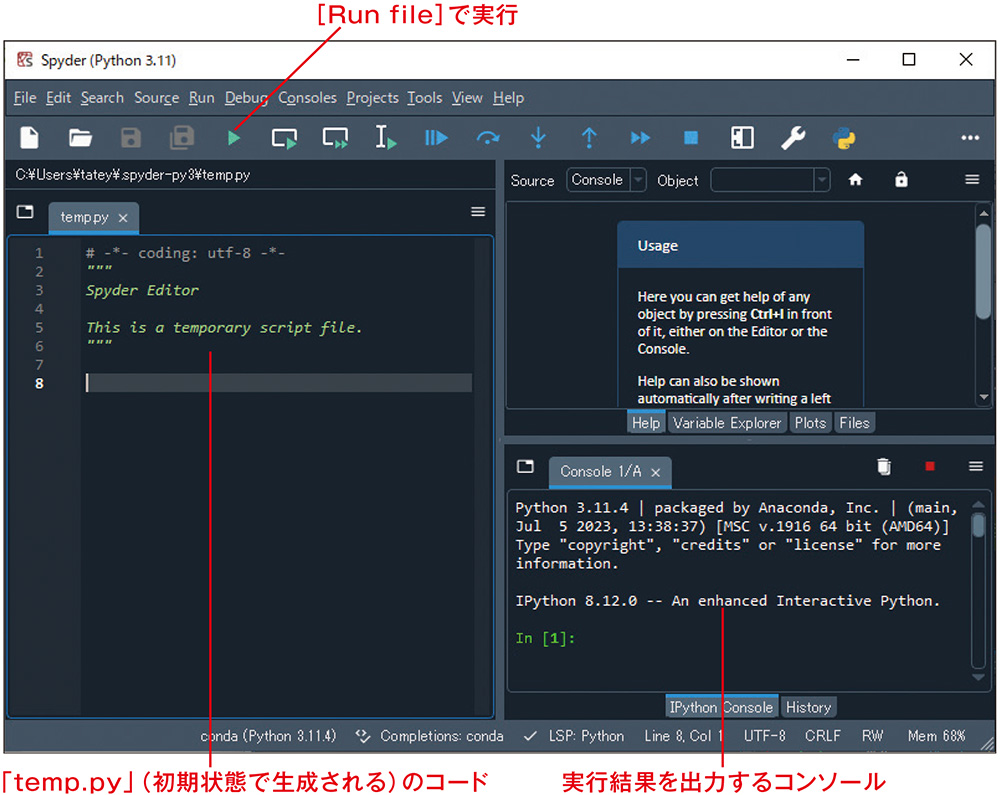The height and width of the screenshot is (795, 1000).
Task: Click the Object input field
Action: [x=762, y=180]
